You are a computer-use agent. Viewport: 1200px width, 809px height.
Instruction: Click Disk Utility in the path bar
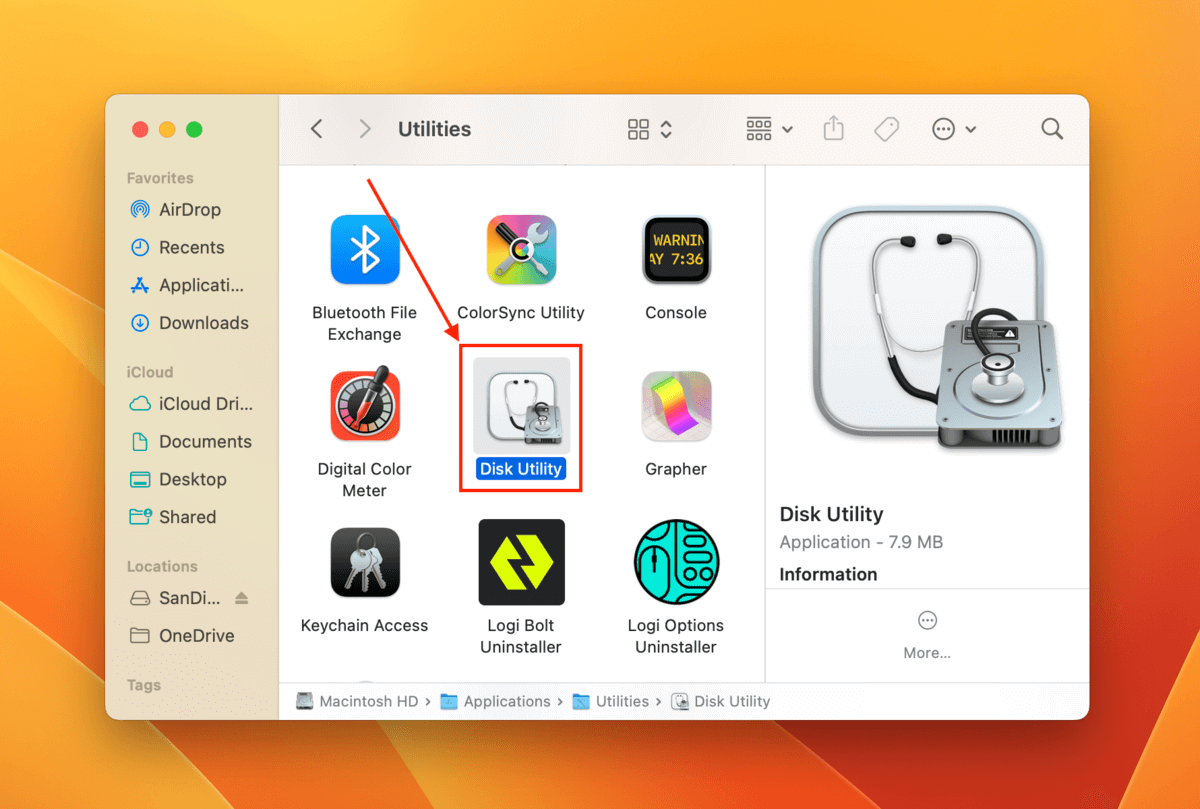pos(721,702)
